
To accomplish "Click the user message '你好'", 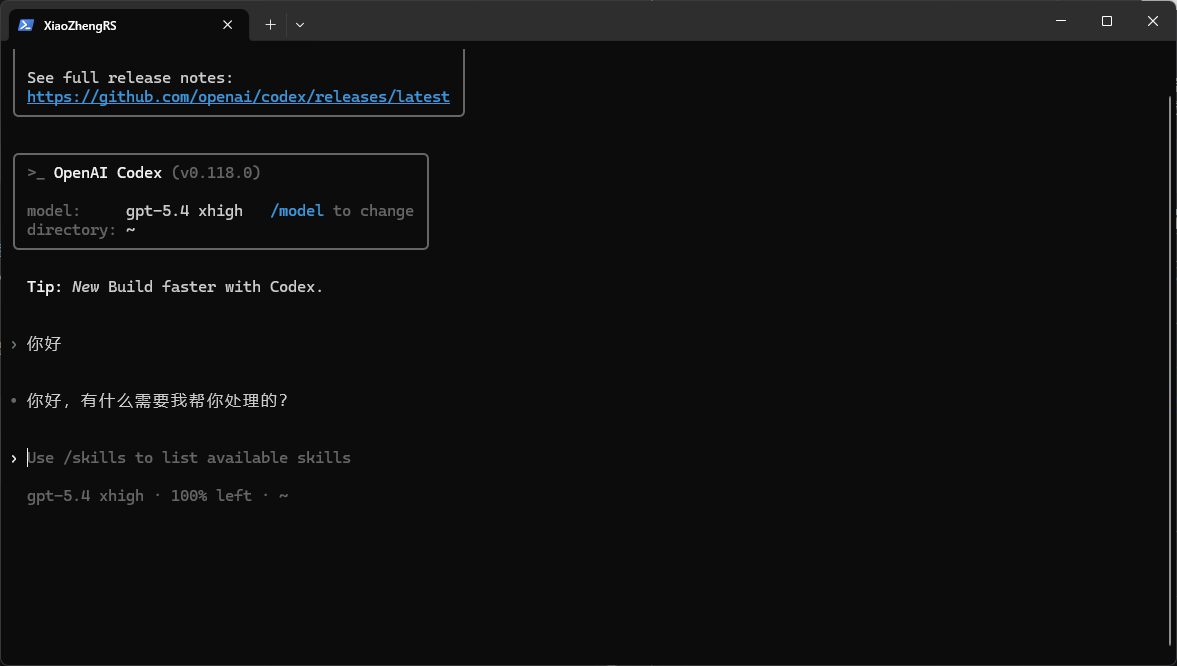I will click(x=44, y=344).
